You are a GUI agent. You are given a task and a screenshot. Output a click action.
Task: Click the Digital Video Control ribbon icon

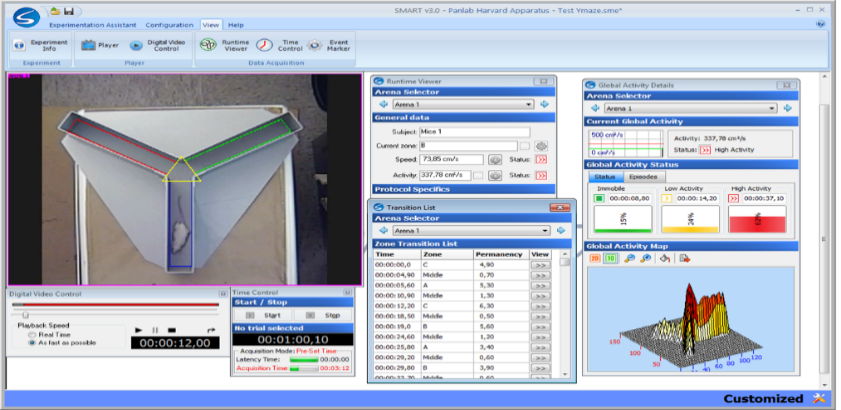point(138,45)
